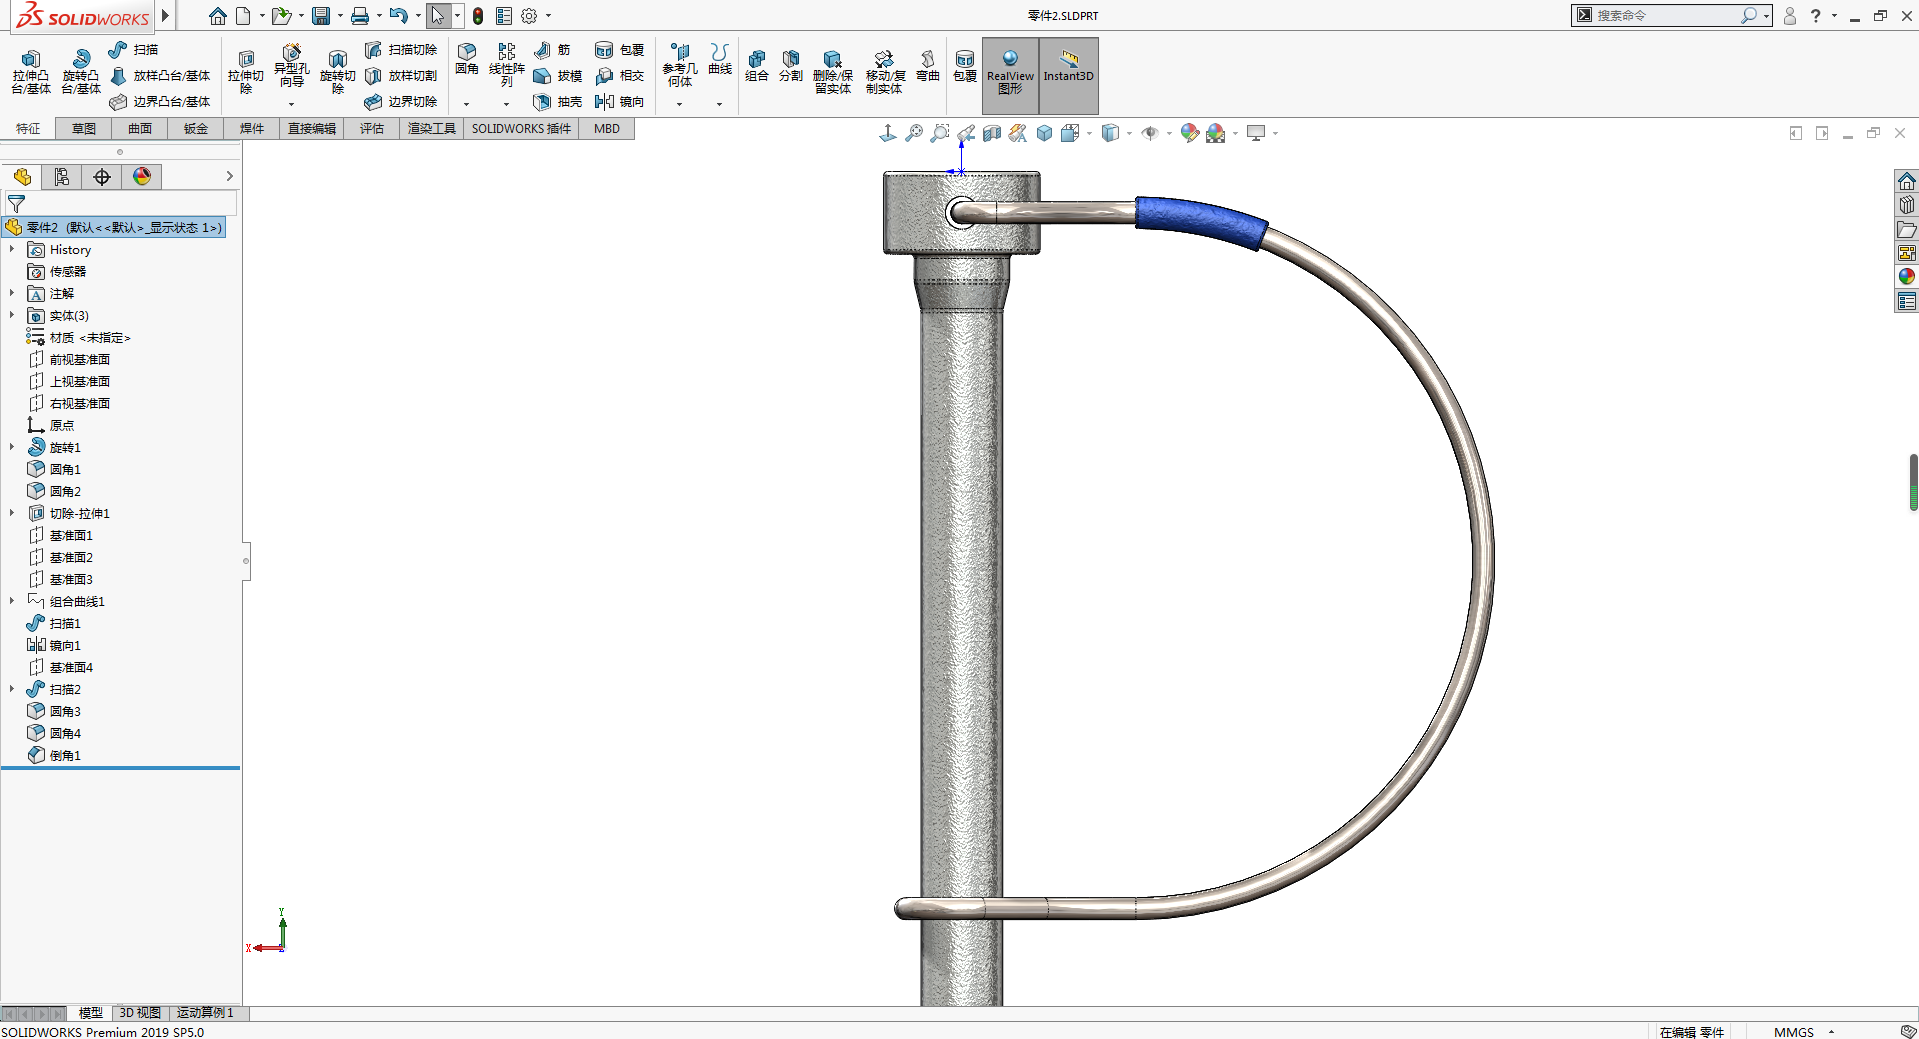Click the Section View icon in view toolbar
The image size is (1919, 1039).
992,133
